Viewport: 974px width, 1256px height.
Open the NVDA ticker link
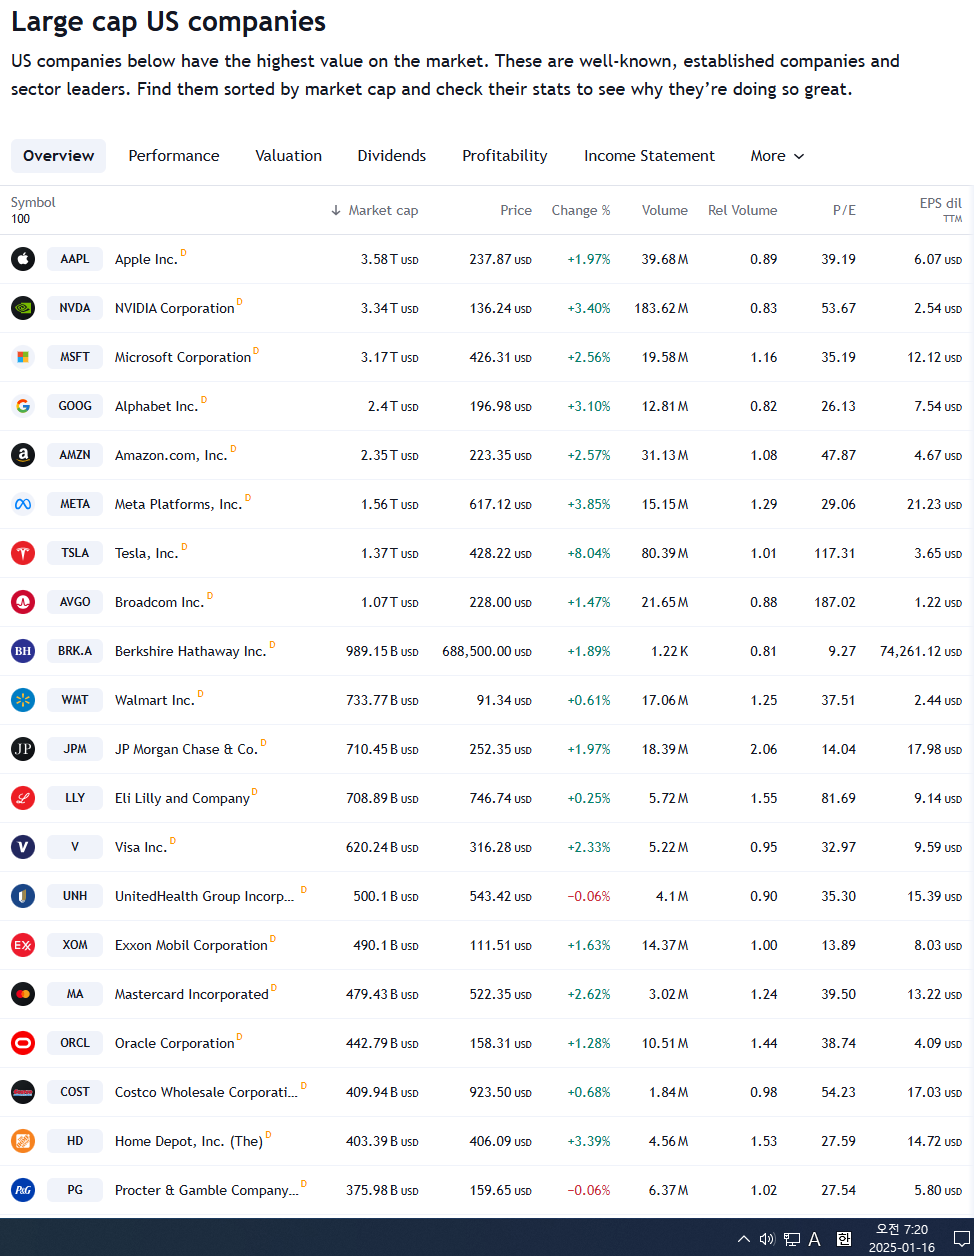[x=75, y=308]
